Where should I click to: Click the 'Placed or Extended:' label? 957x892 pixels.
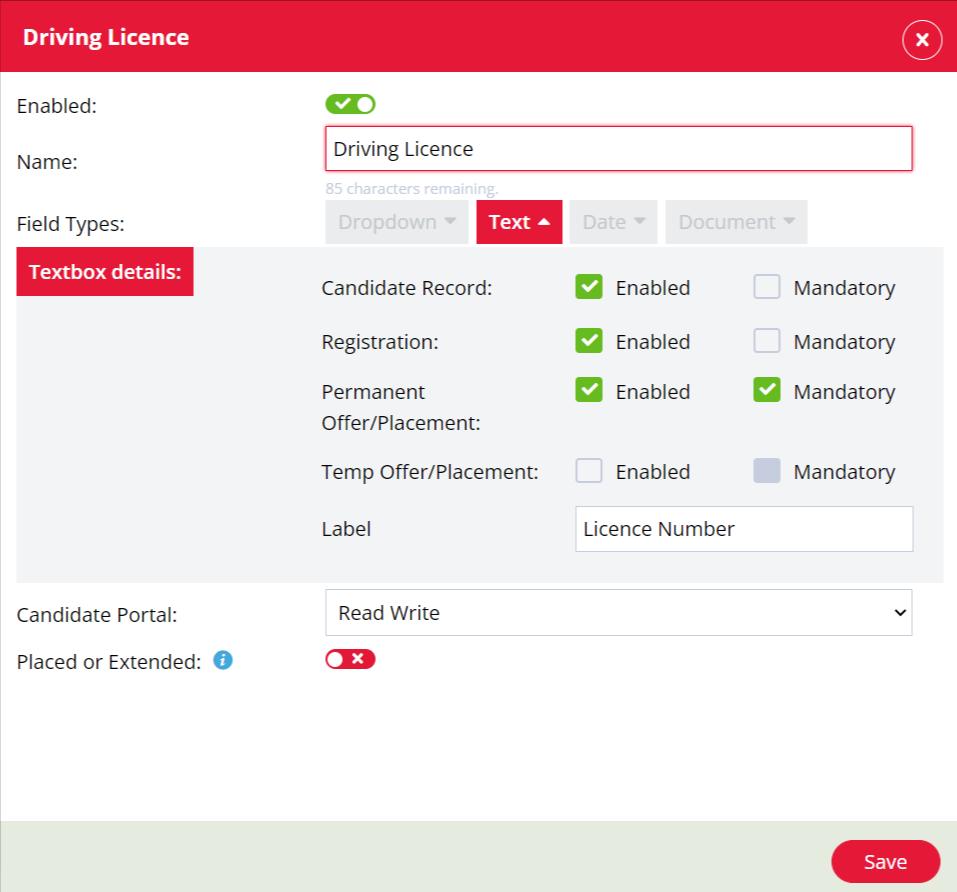coord(109,662)
